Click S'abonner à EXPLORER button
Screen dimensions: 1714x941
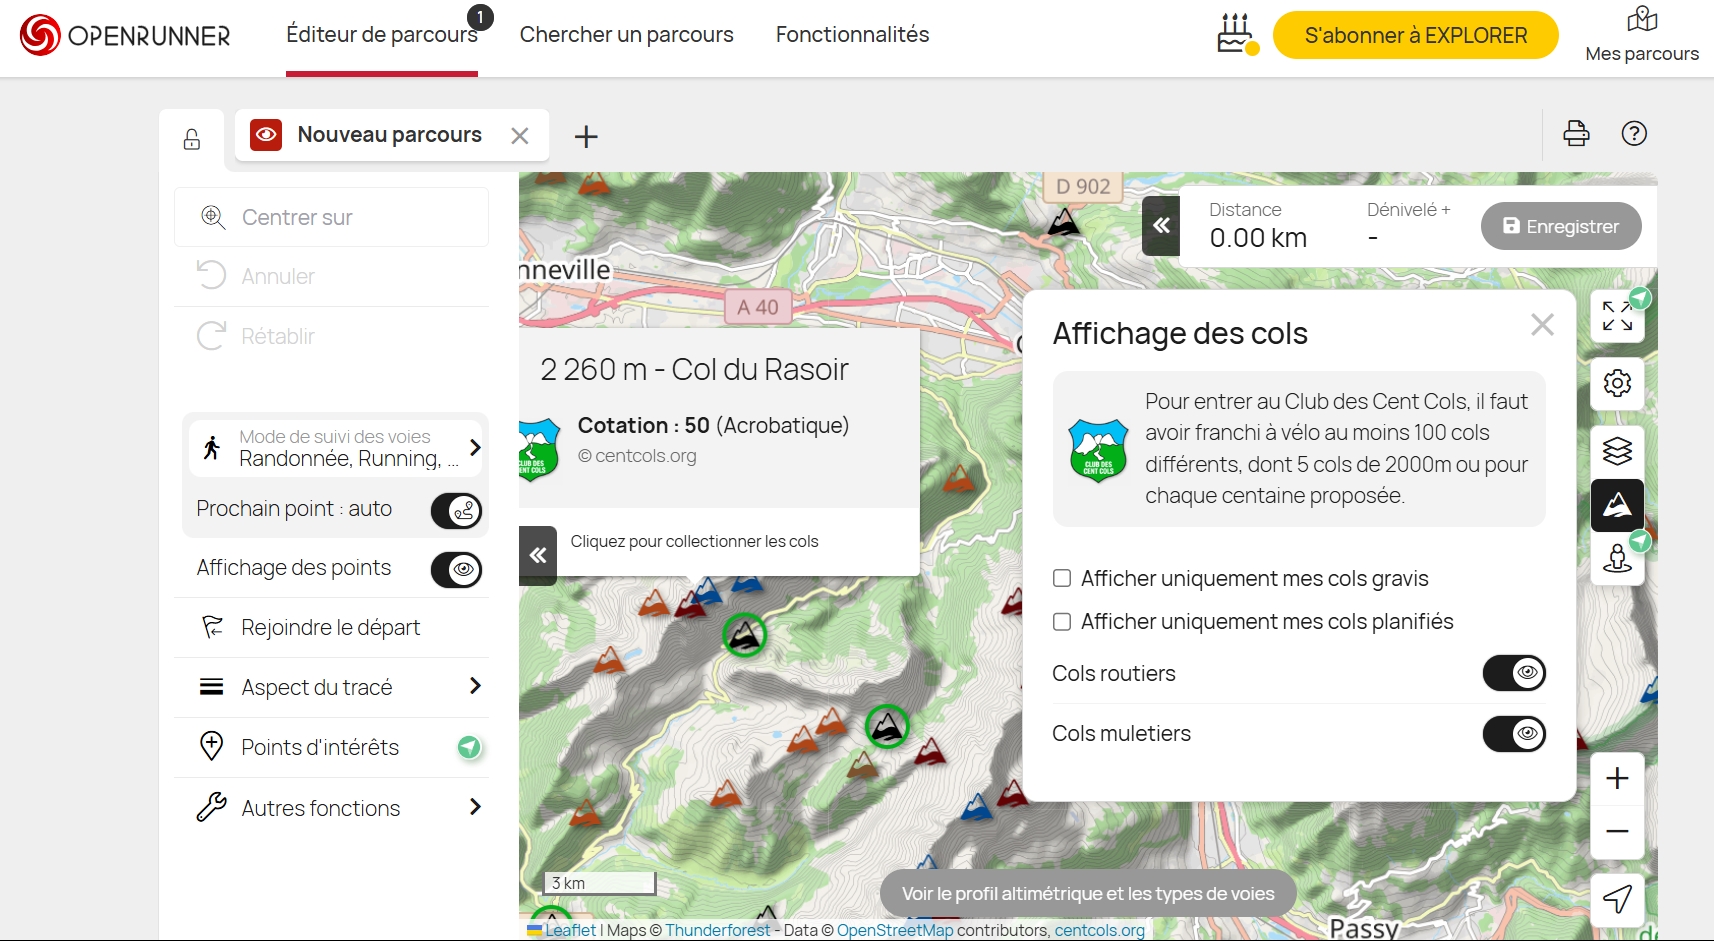coord(1415,36)
